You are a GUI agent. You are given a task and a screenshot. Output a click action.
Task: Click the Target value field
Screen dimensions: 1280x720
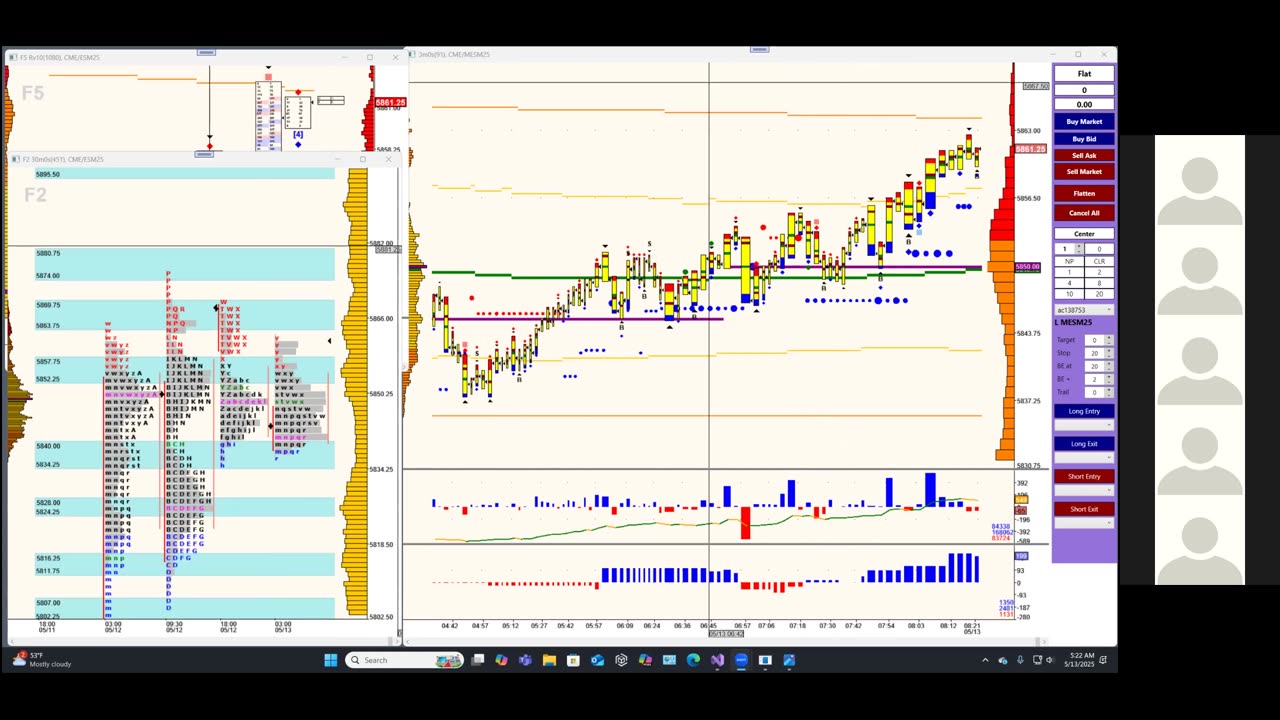[1094, 340]
